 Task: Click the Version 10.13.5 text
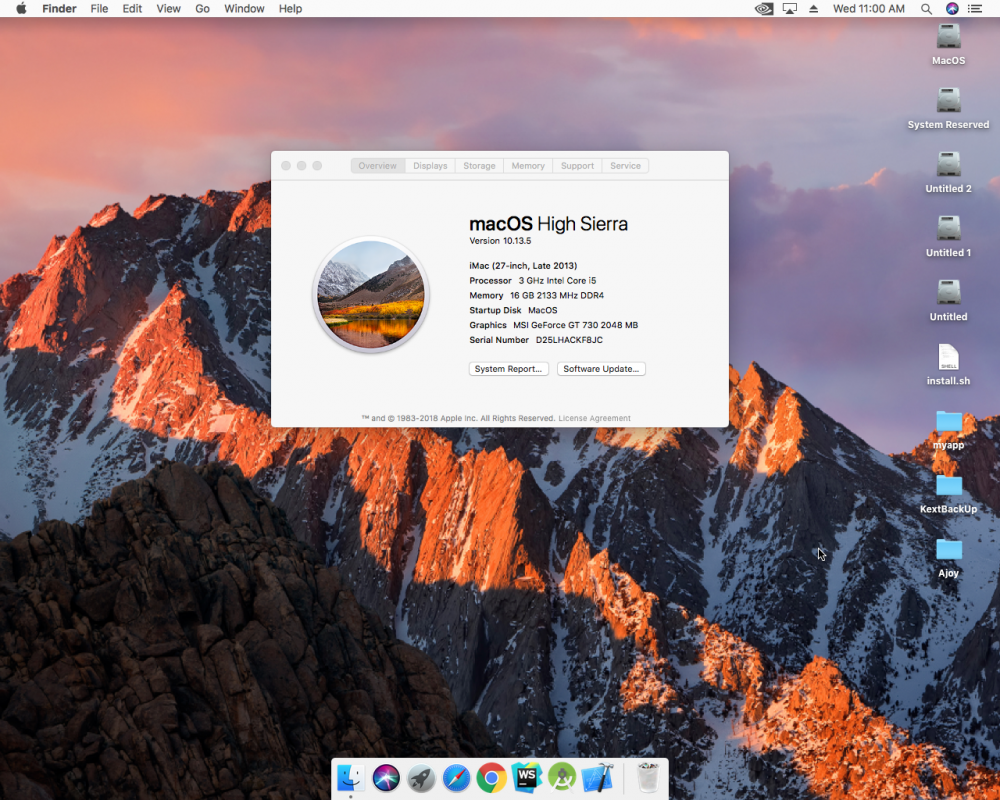500,241
